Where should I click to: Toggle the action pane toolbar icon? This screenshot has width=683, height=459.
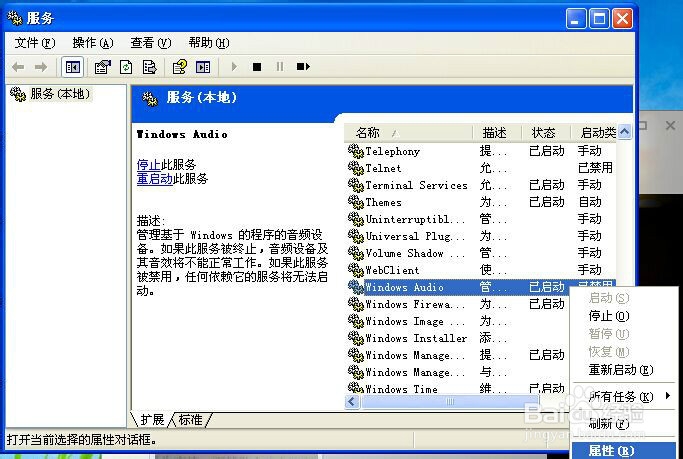[203, 67]
